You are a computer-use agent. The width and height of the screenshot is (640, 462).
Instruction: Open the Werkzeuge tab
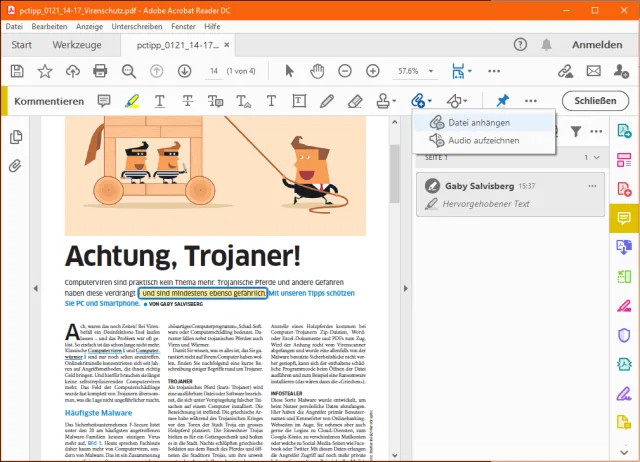(x=78, y=45)
